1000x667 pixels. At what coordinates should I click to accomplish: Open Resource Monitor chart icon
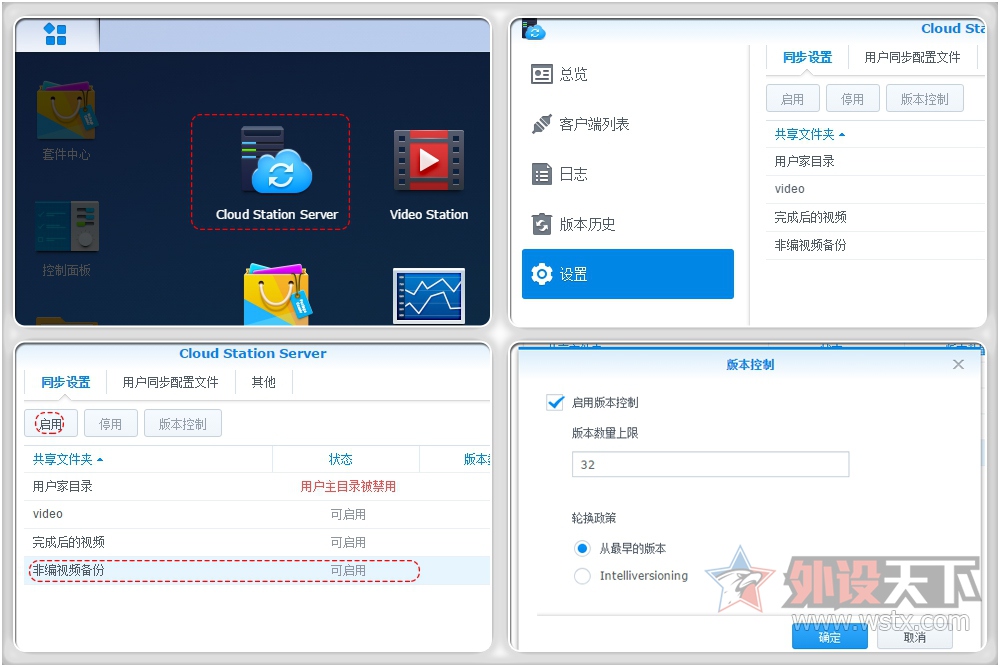(429, 296)
